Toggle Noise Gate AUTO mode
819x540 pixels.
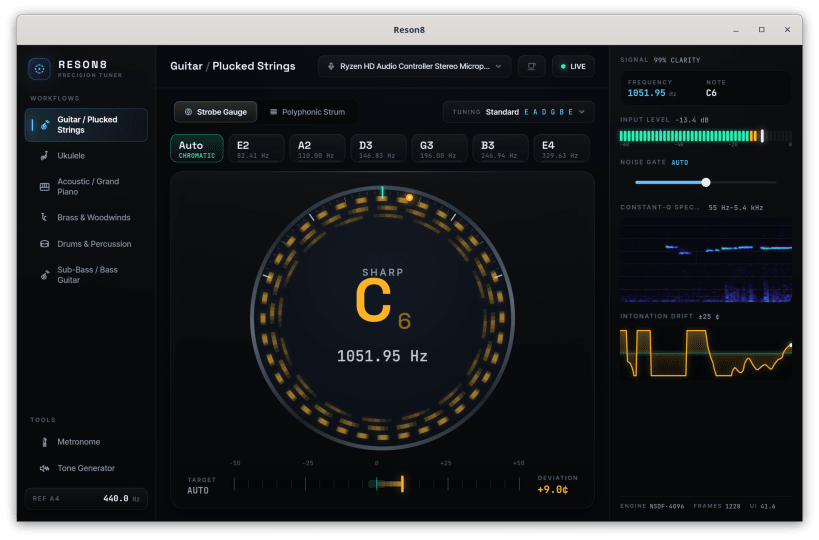(x=679, y=162)
